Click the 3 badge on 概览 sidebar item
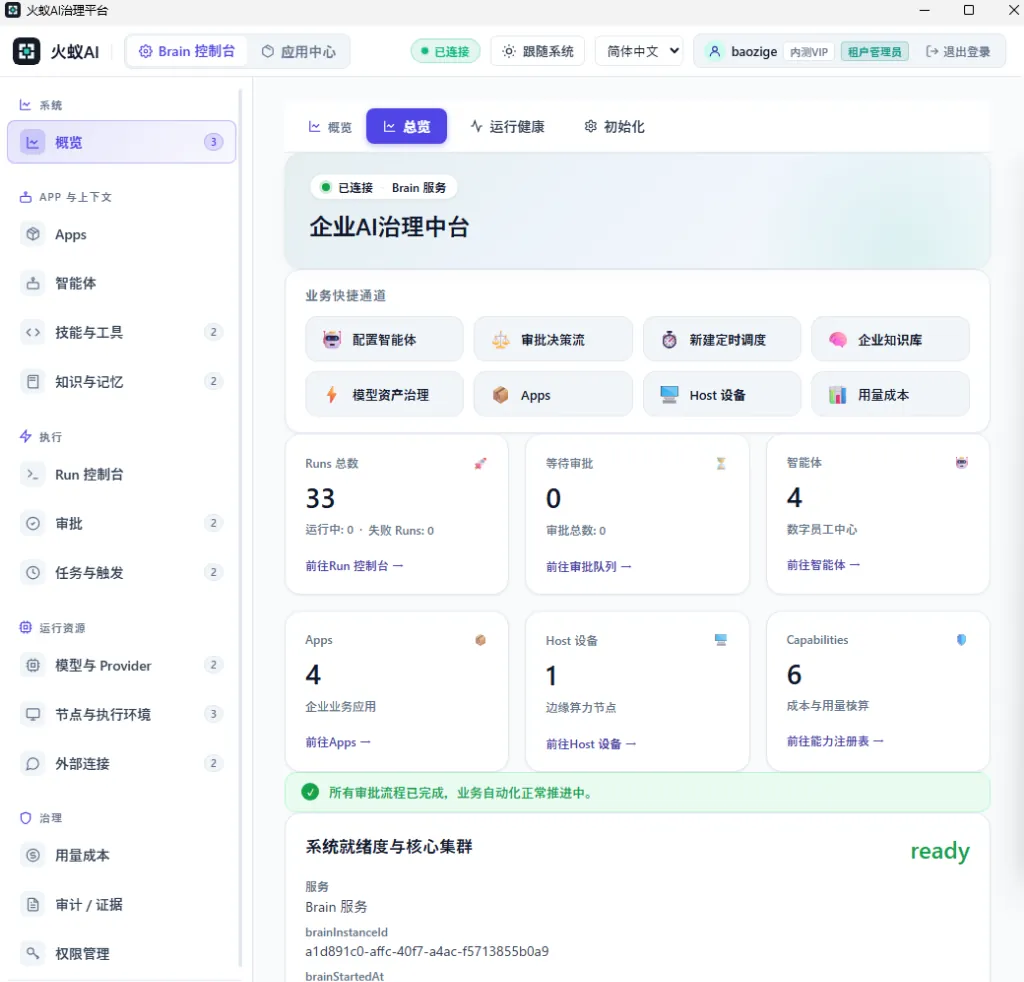This screenshot has height=982, width=1024. tap(213, 142)
